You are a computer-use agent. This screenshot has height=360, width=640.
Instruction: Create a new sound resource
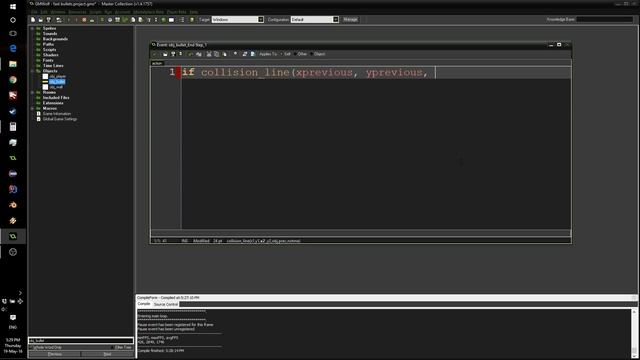[110, 20]
